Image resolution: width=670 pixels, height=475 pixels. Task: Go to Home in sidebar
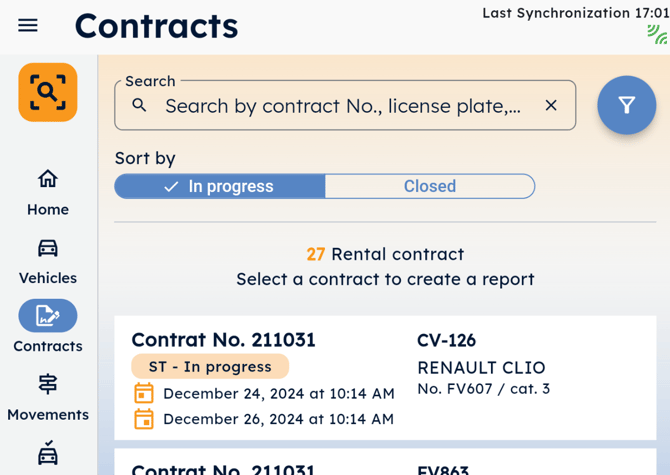(x=47, y=192)
